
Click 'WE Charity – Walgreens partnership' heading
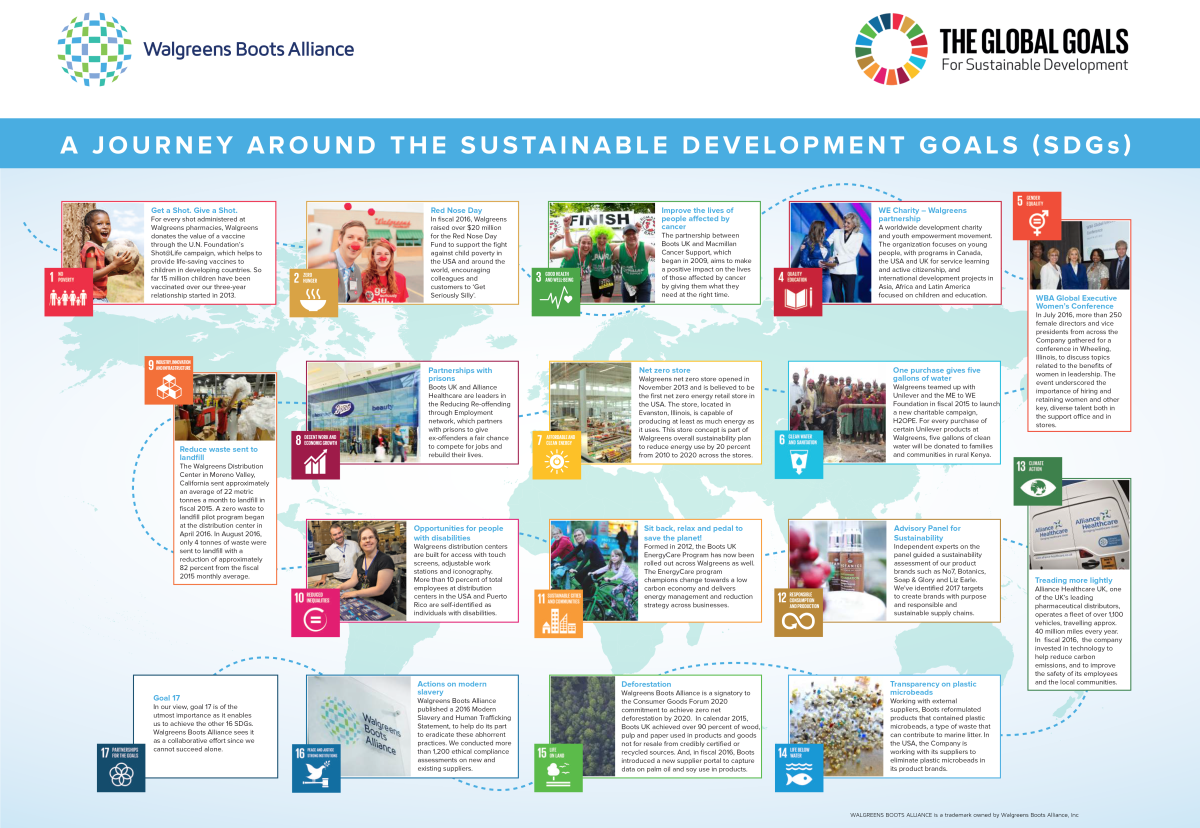[x=922, y=215]
